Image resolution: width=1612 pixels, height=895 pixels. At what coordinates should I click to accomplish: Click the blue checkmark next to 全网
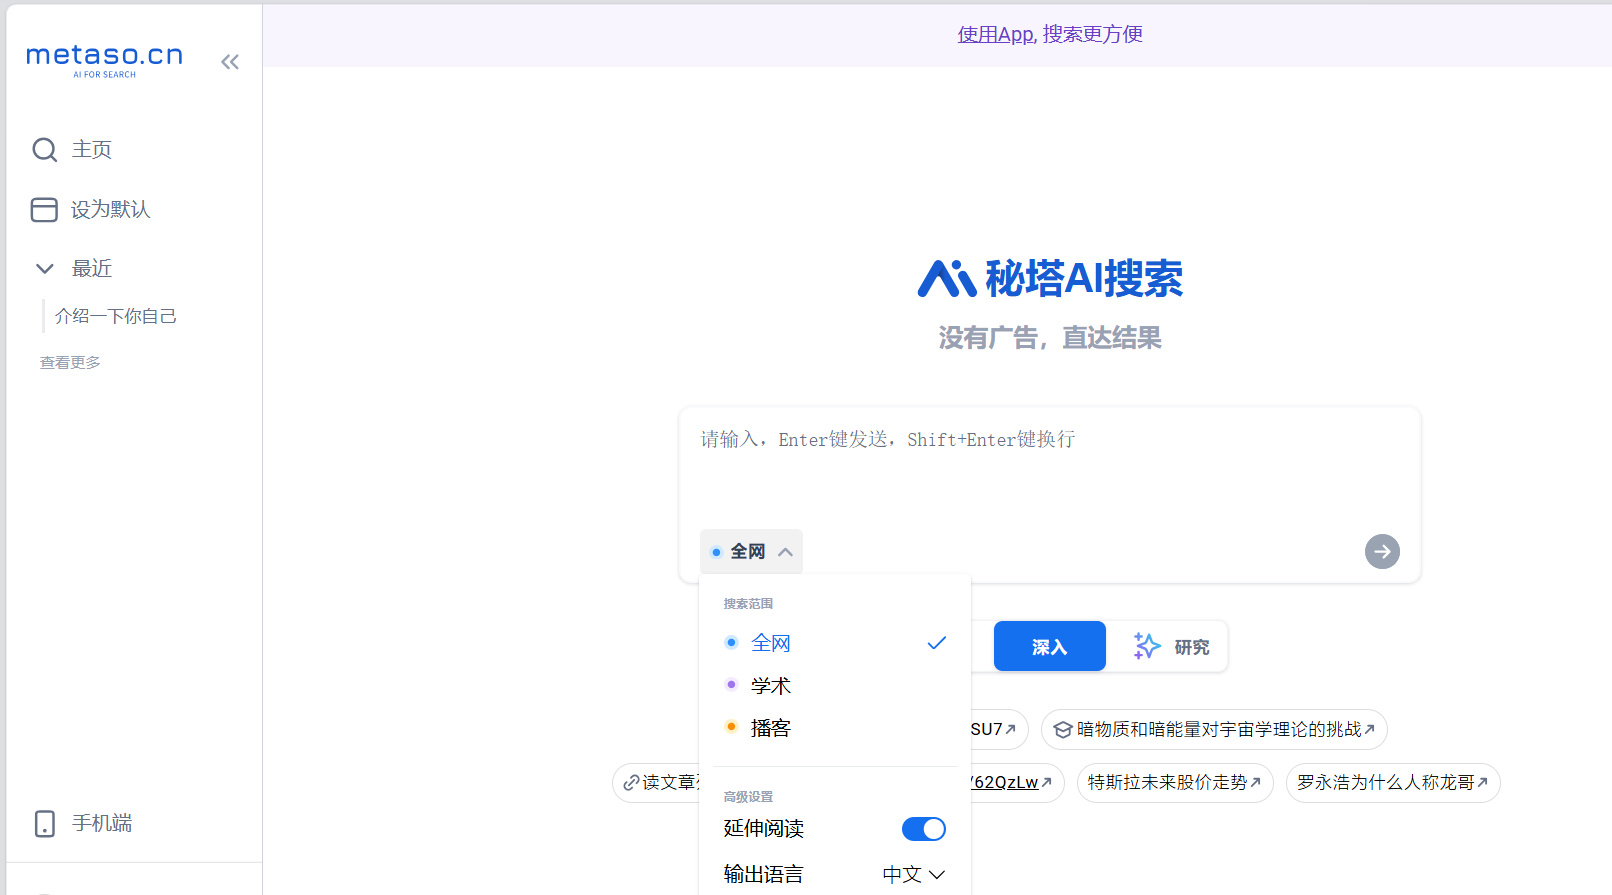(x=937, y=643)
